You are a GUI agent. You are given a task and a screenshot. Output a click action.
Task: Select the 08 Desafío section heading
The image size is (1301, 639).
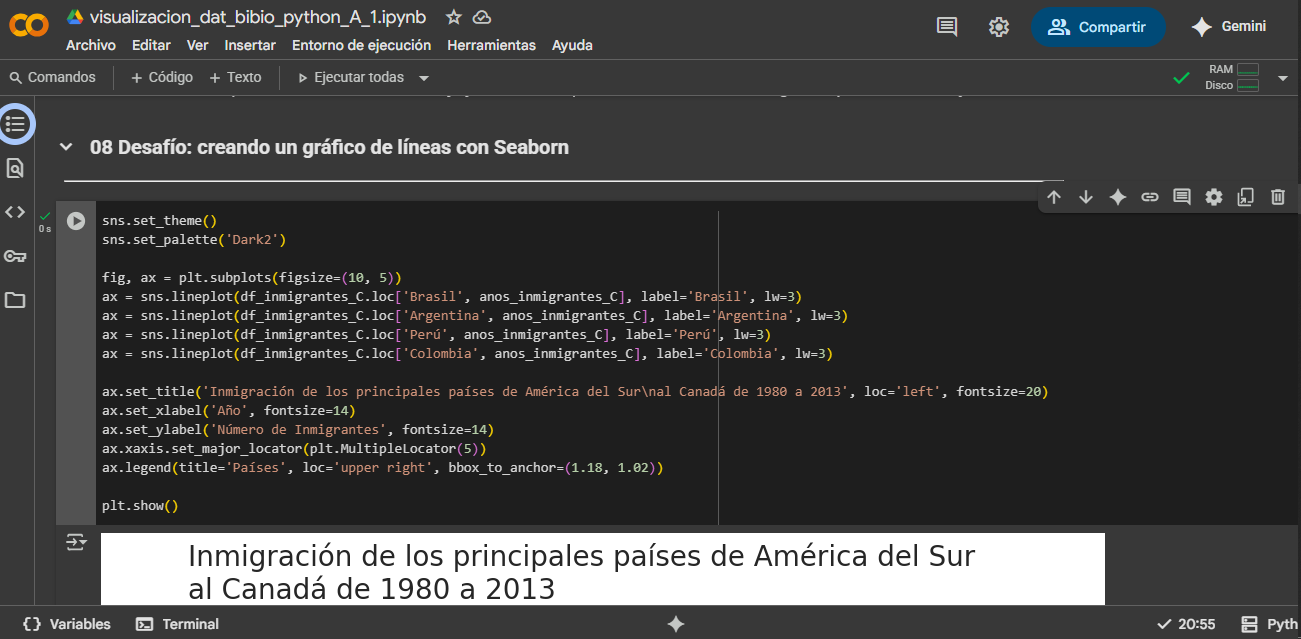coord(329,147)
